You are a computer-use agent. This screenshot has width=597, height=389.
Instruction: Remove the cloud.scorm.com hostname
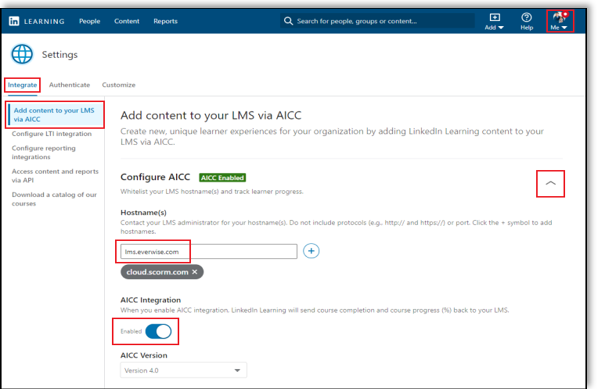195,272
